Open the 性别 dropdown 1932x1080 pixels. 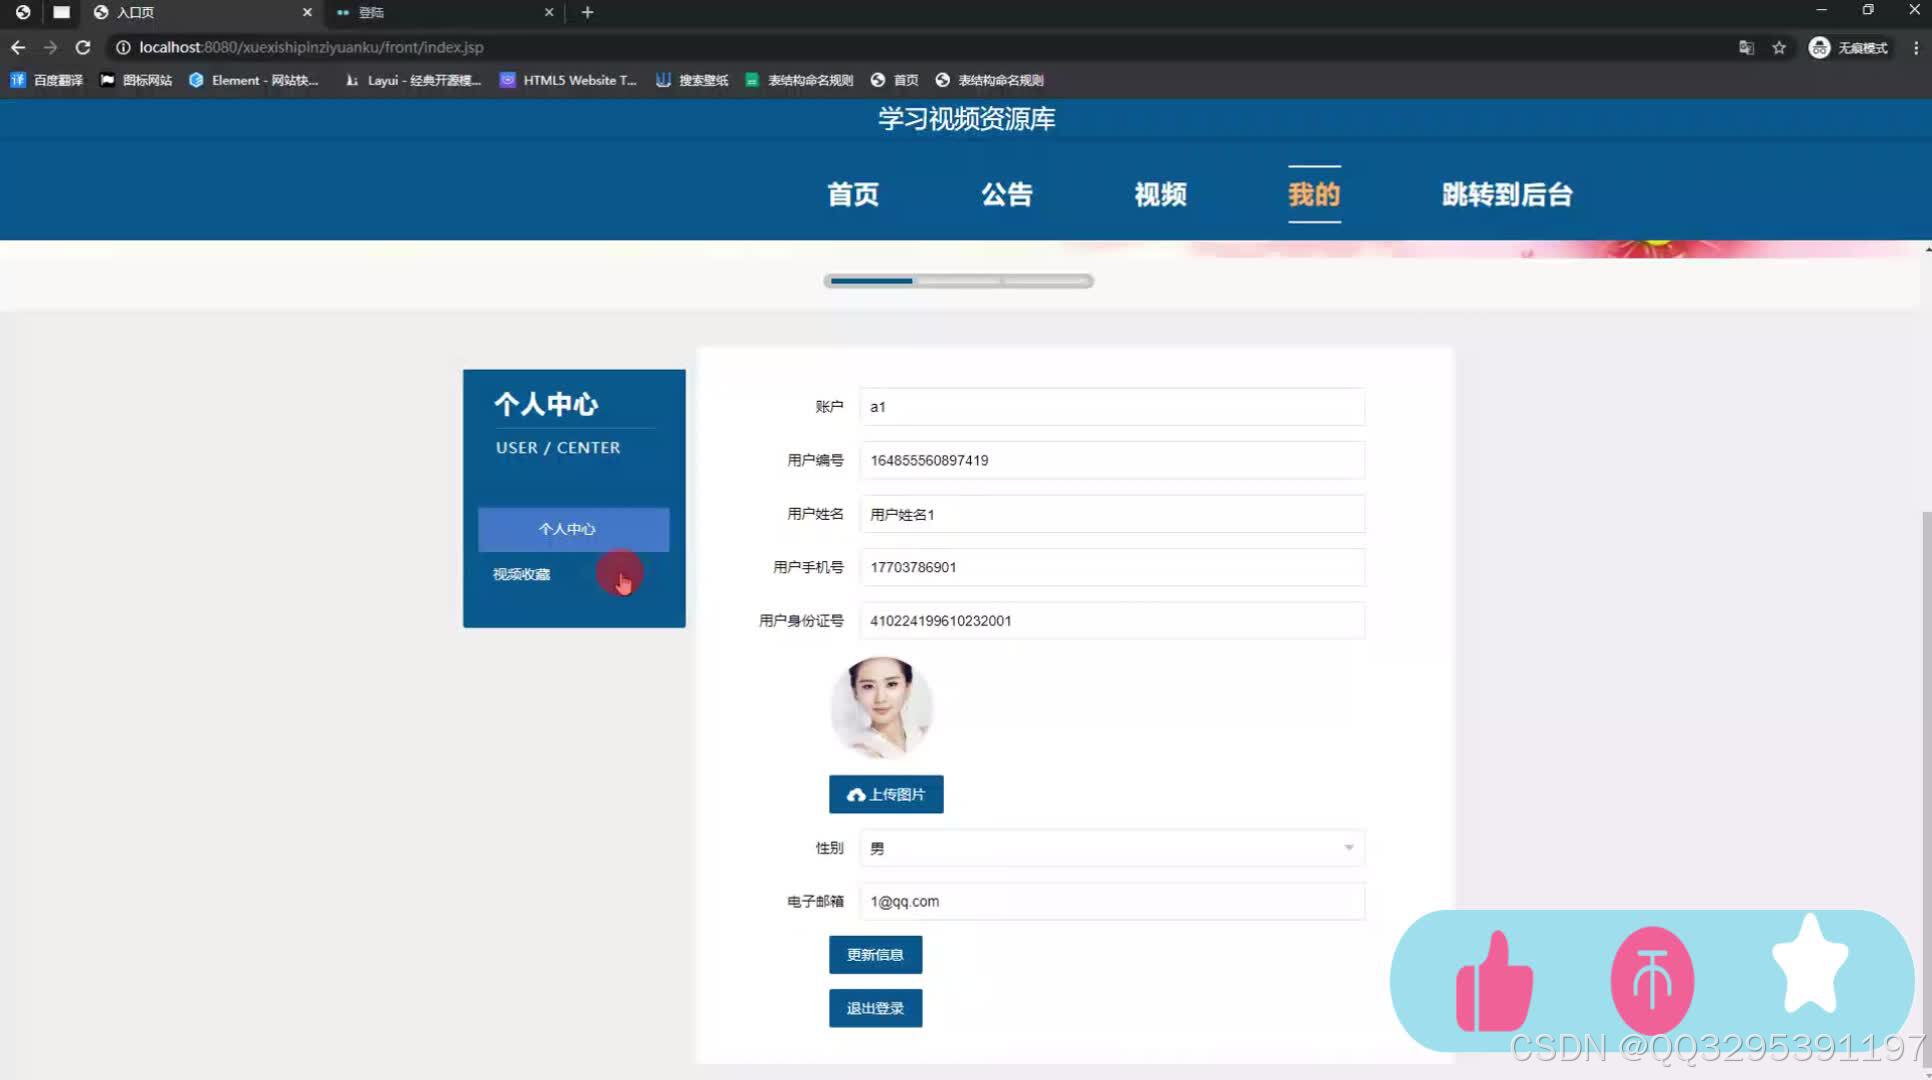point(1112,848)
